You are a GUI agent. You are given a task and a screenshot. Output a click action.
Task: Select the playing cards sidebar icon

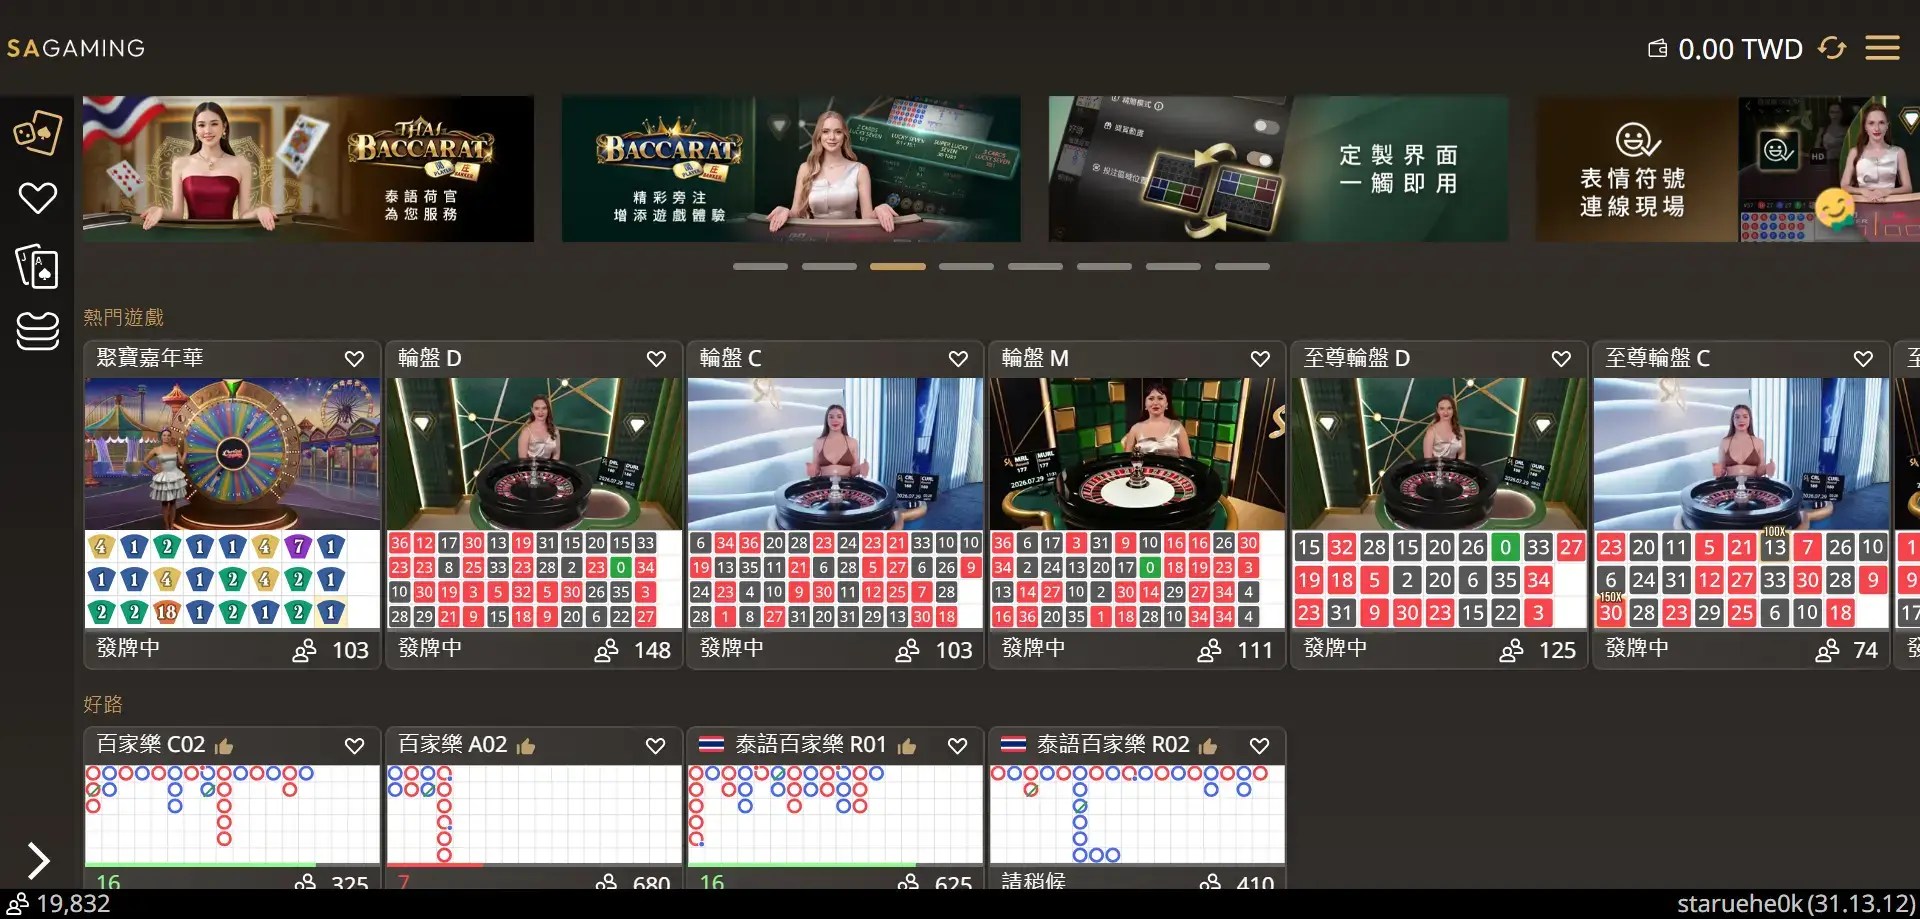(38, 266)
